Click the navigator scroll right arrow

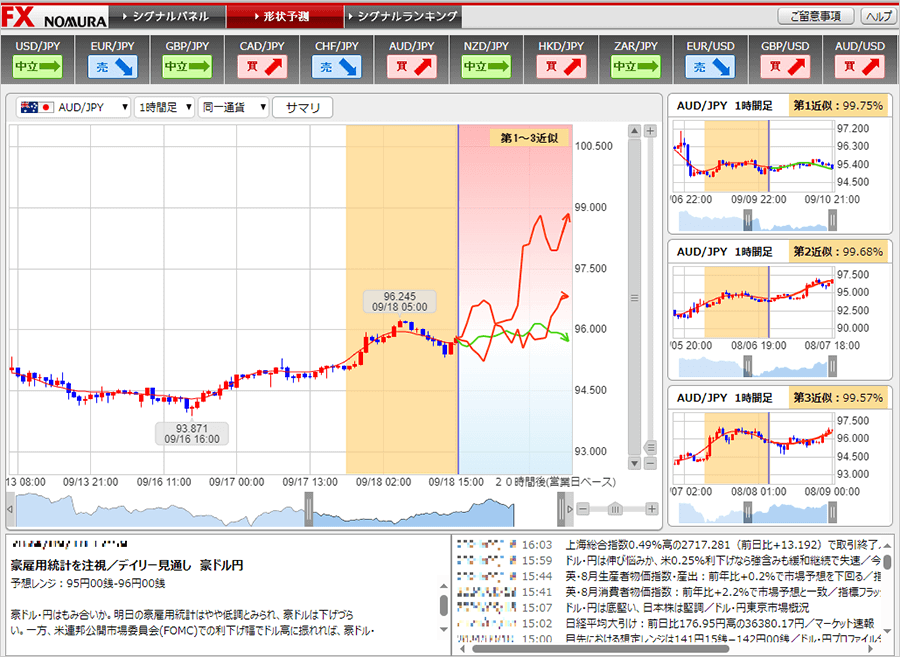click(x=569, y=509)
